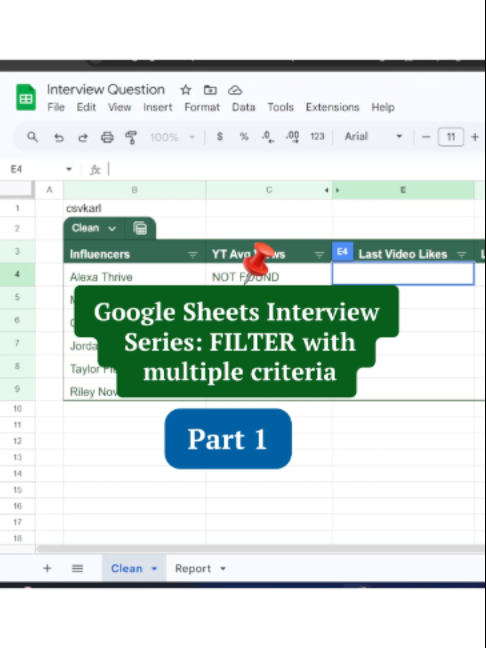Decrease font size with minus button

[x=426, y=137]
